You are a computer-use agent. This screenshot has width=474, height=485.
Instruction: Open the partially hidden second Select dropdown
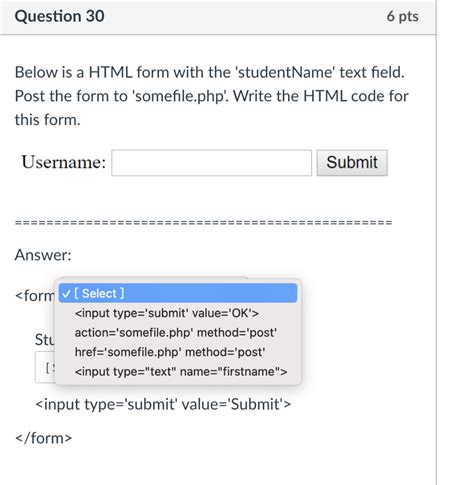click(45, 367)
